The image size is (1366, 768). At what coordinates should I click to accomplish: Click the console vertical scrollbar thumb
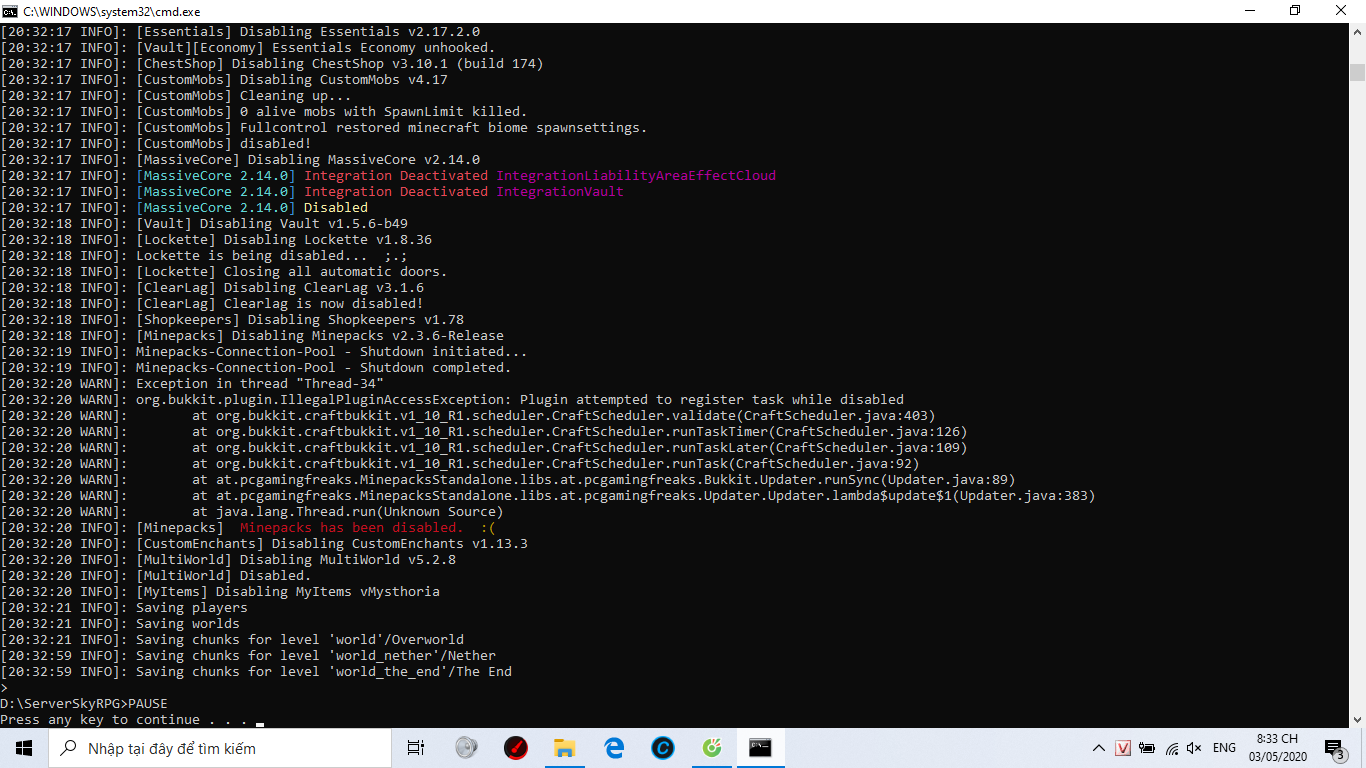(1357, 72)
